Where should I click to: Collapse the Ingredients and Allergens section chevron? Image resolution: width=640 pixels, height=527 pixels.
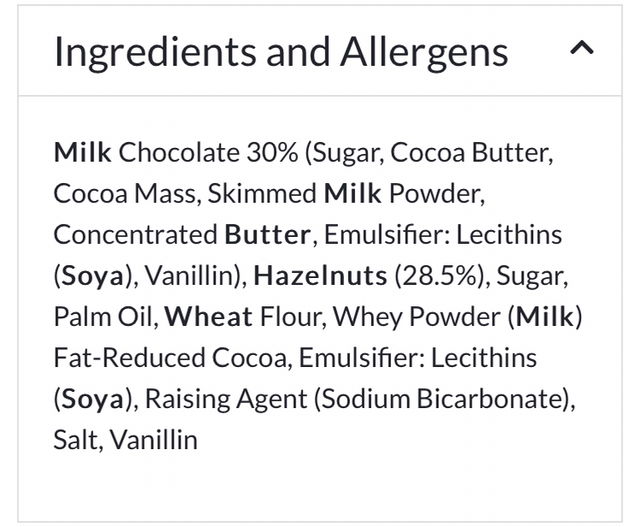583,49
